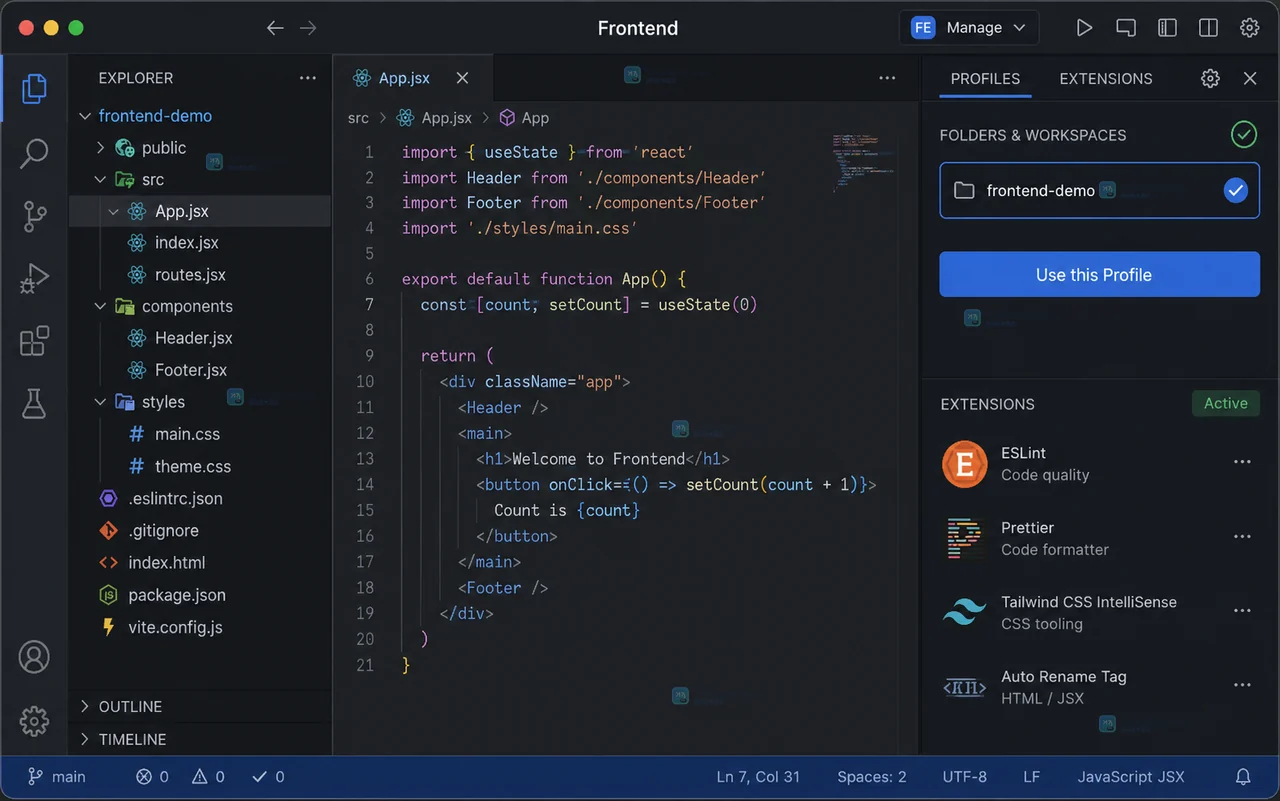Close the App.jsx editor tab
Viewport: 1280px width, 801px height.
(462, 78)
